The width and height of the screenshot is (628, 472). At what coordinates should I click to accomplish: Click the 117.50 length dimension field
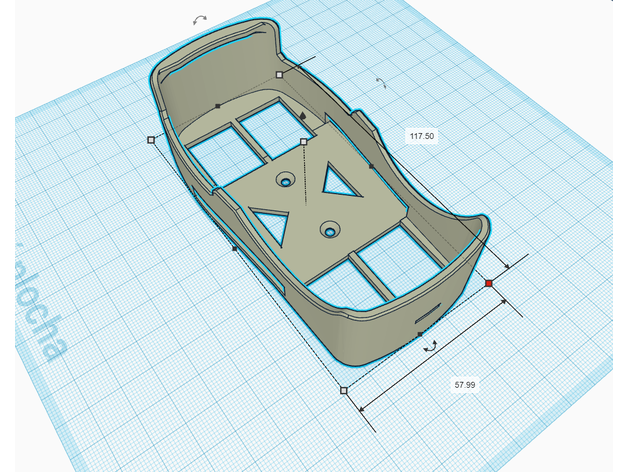click(x=421, y=135)
